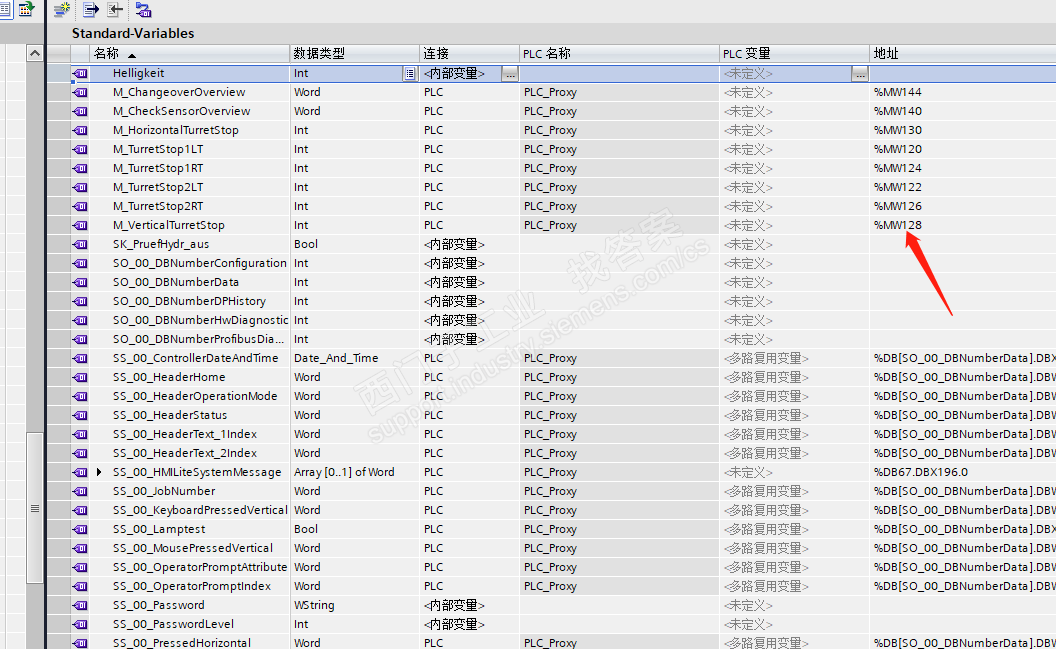Click the export tags toolbar icon

tap(90, 9)
